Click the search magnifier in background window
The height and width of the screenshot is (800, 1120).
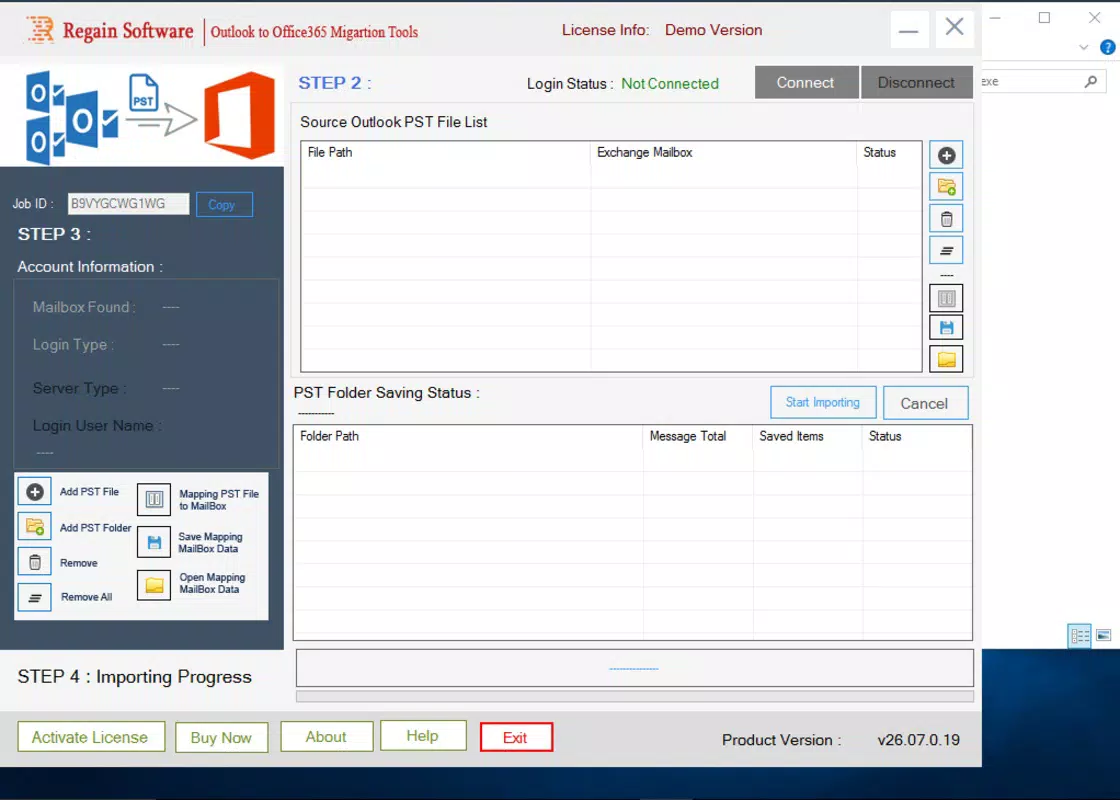point(1090,82)
